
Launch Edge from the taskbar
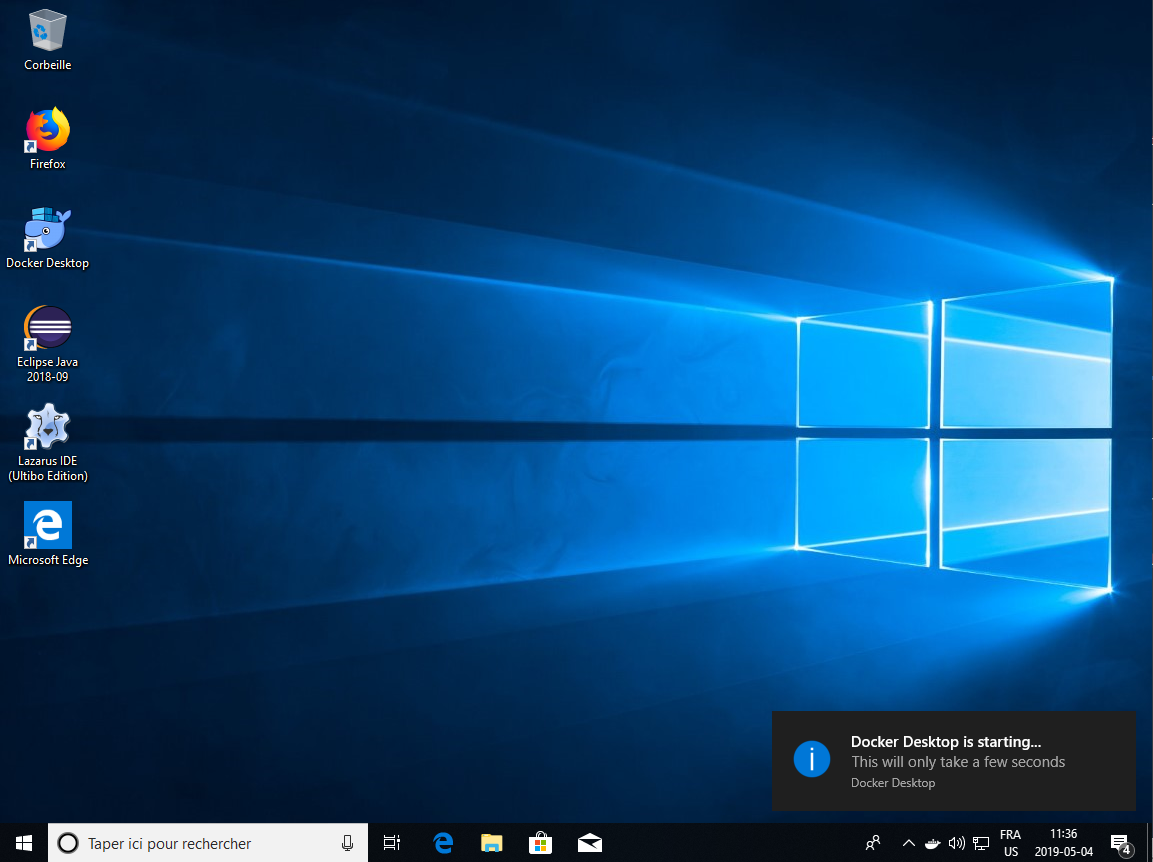pos(443,843)
